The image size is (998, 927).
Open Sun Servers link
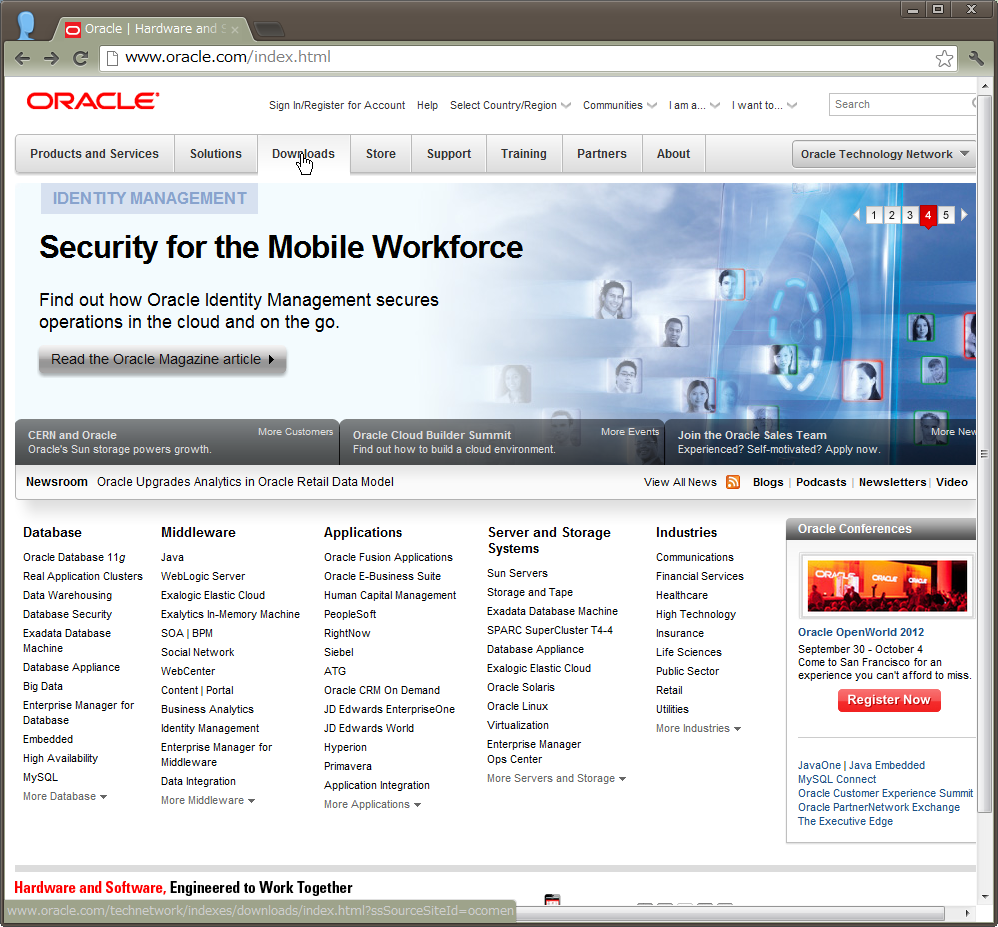click(x=517, y=573)
